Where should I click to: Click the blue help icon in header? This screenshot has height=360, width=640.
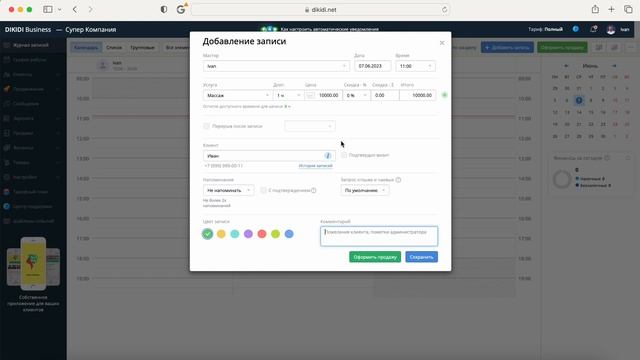[576, 29]
